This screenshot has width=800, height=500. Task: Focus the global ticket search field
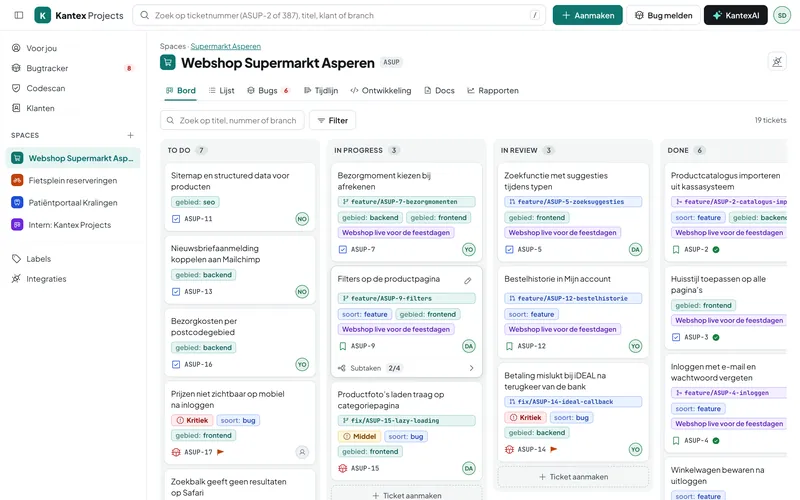tap(339, 15)
